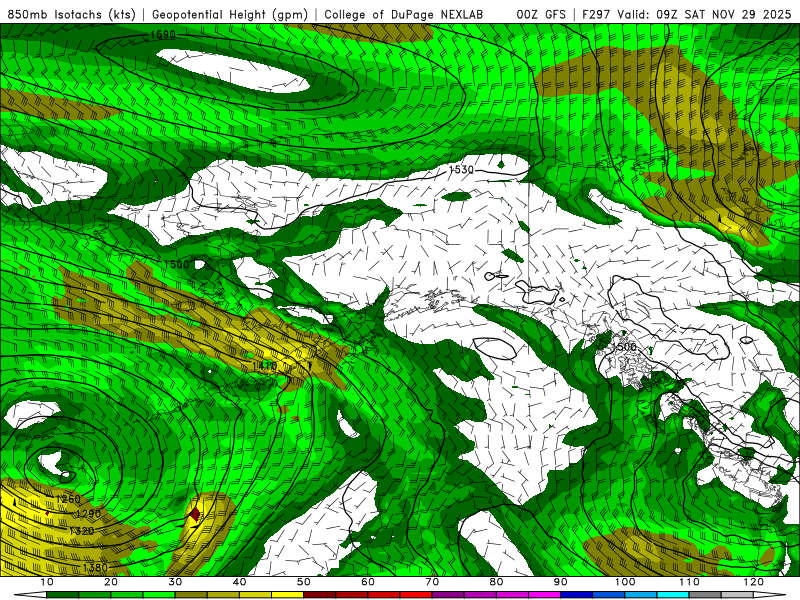The height and width of the screenshot is (600, 800).
Task: Pick the bright green 25-30 kt swatch
Action: click(159, 595)
